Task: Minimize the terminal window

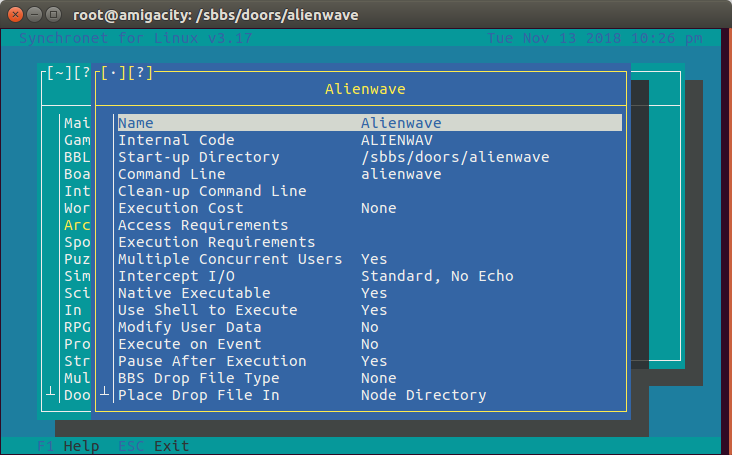Action: pyautogui.click(x=35, y=14)
